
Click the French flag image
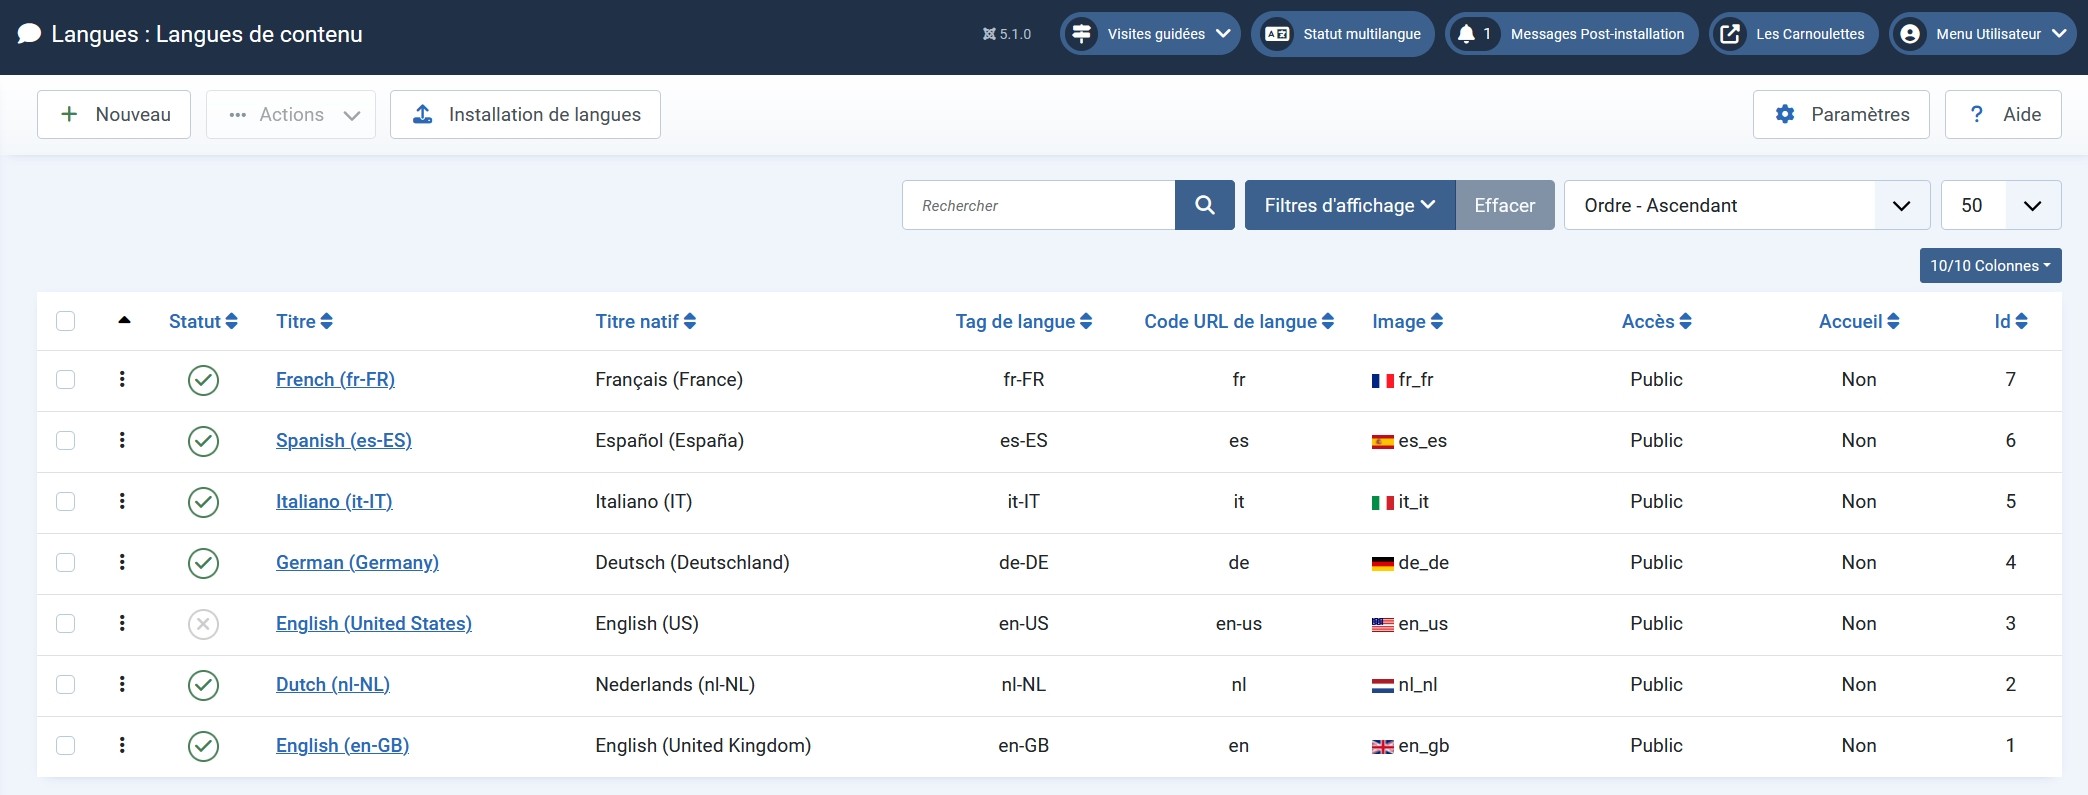click(1383, 380)
